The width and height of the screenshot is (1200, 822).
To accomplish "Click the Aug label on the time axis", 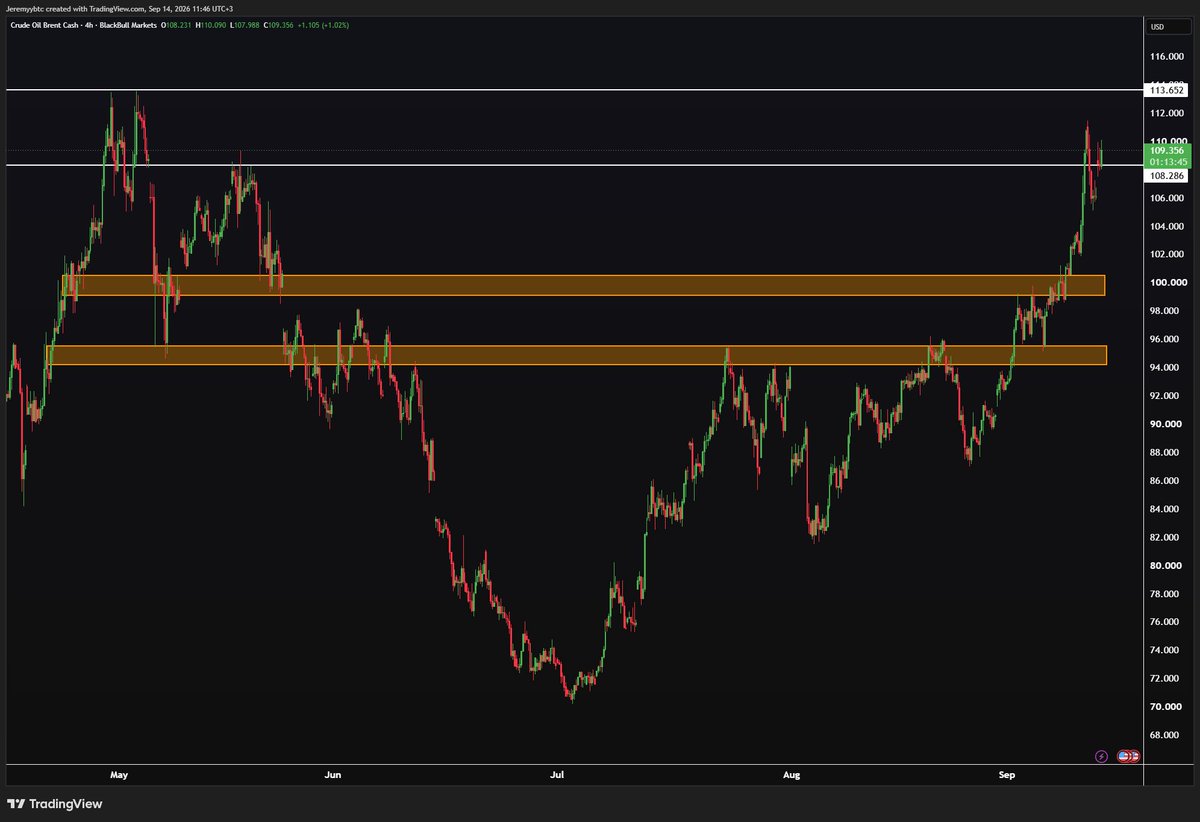I will tap(792, 774).
